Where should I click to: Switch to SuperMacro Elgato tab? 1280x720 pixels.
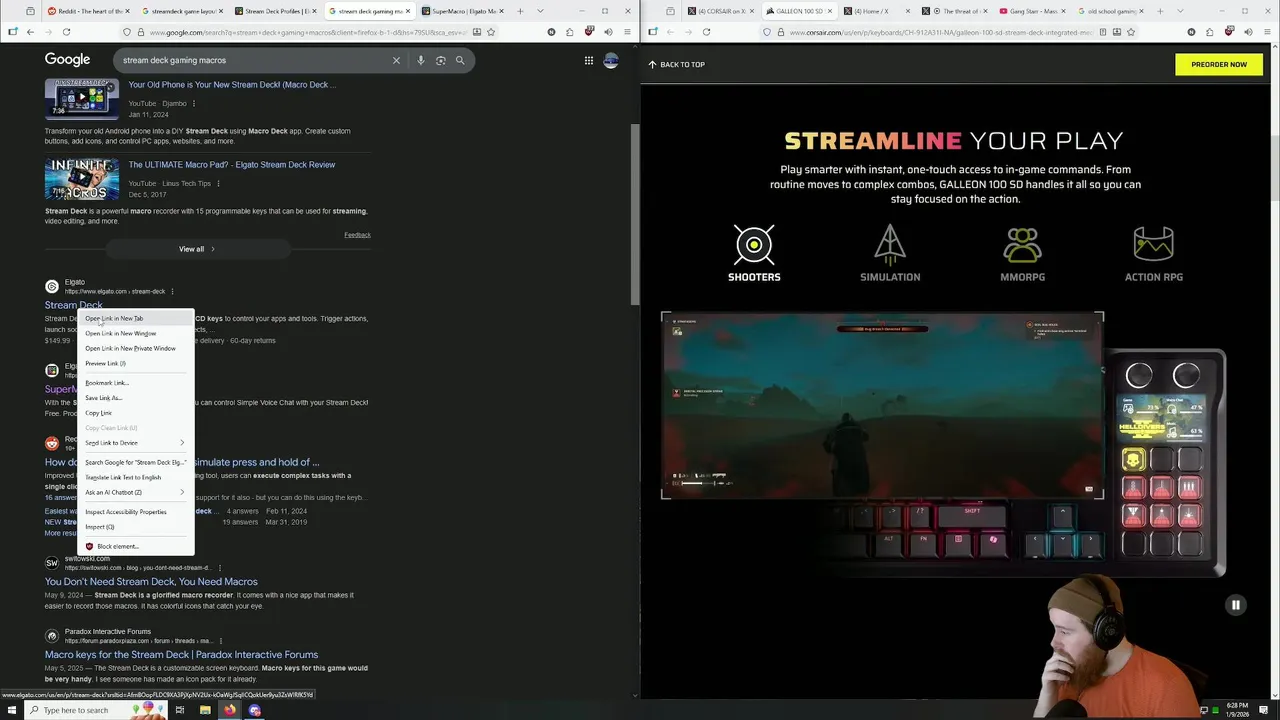point(464,11)
